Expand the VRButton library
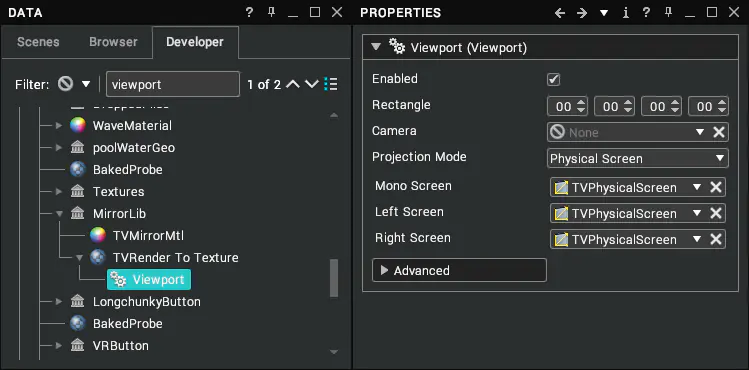 coord(59,346)
